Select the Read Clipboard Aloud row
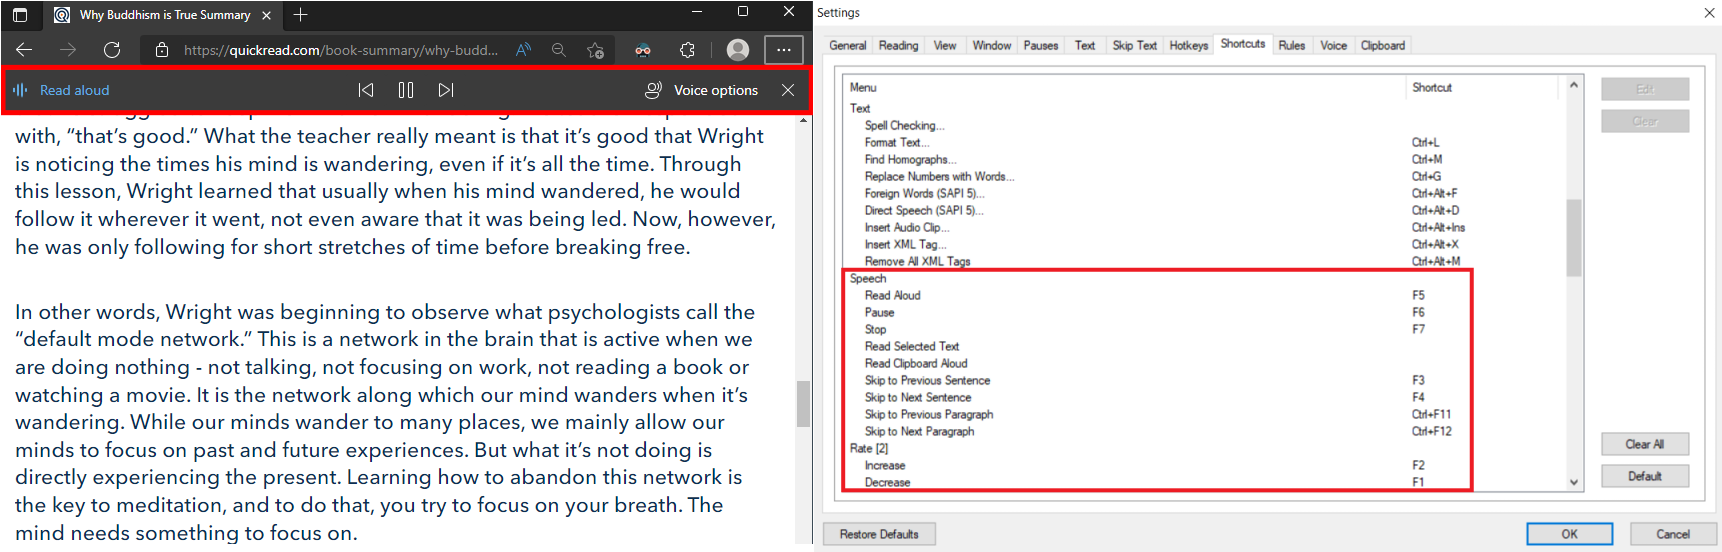This screenshot has width=1722, height=552. click(x=1204, y=364)
